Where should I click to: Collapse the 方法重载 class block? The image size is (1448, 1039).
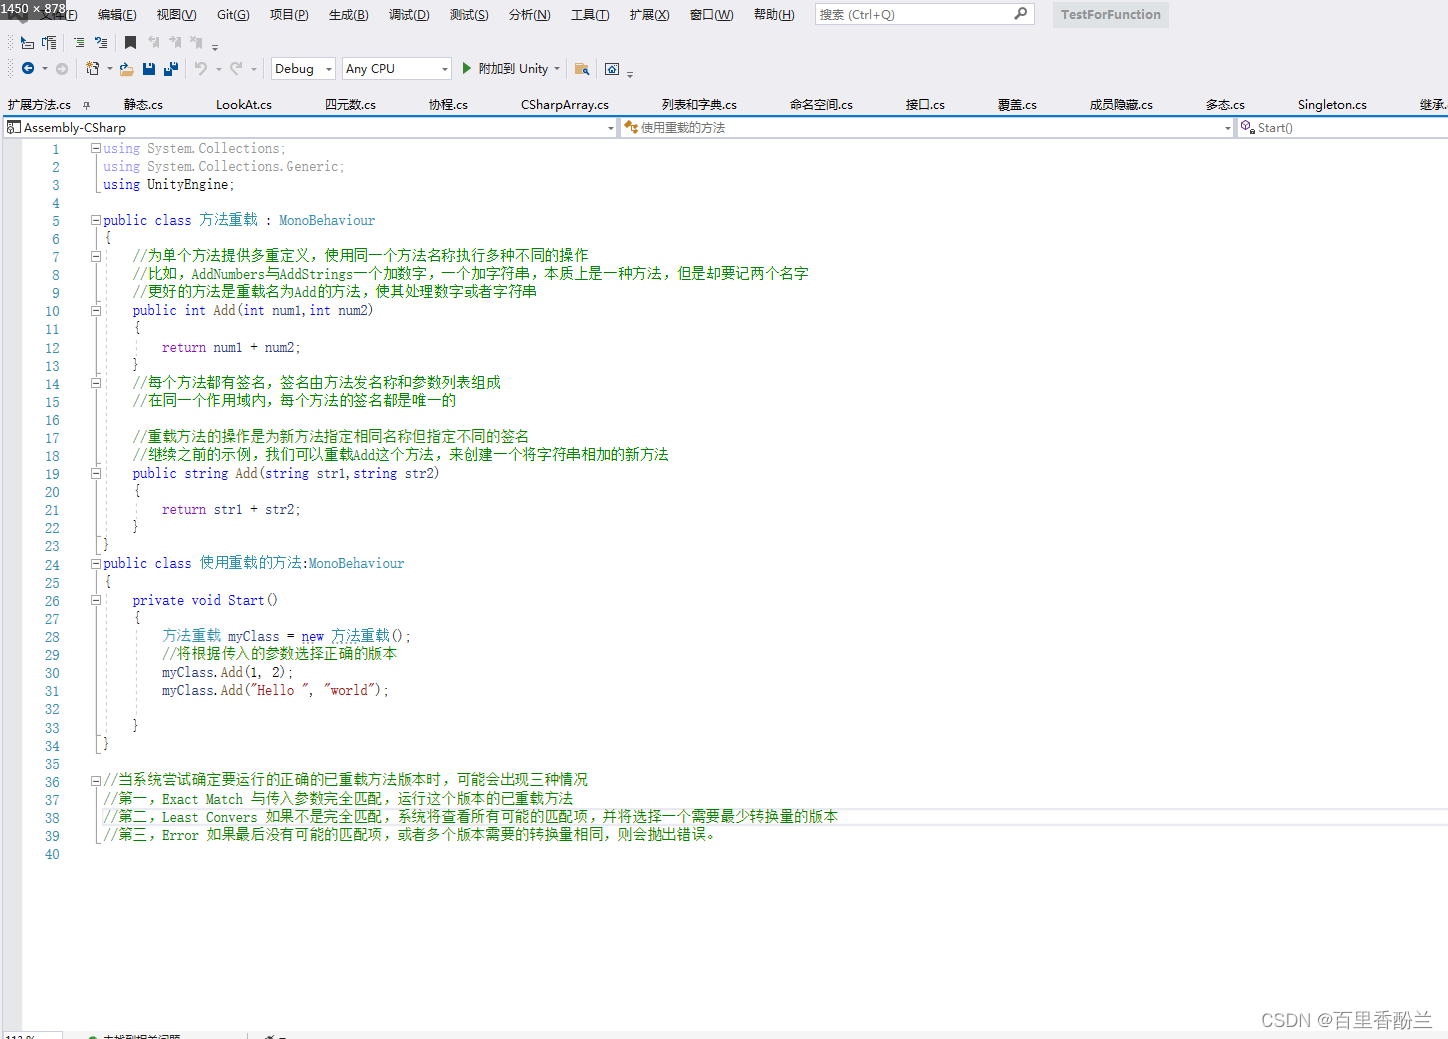(x=96, y=220)
